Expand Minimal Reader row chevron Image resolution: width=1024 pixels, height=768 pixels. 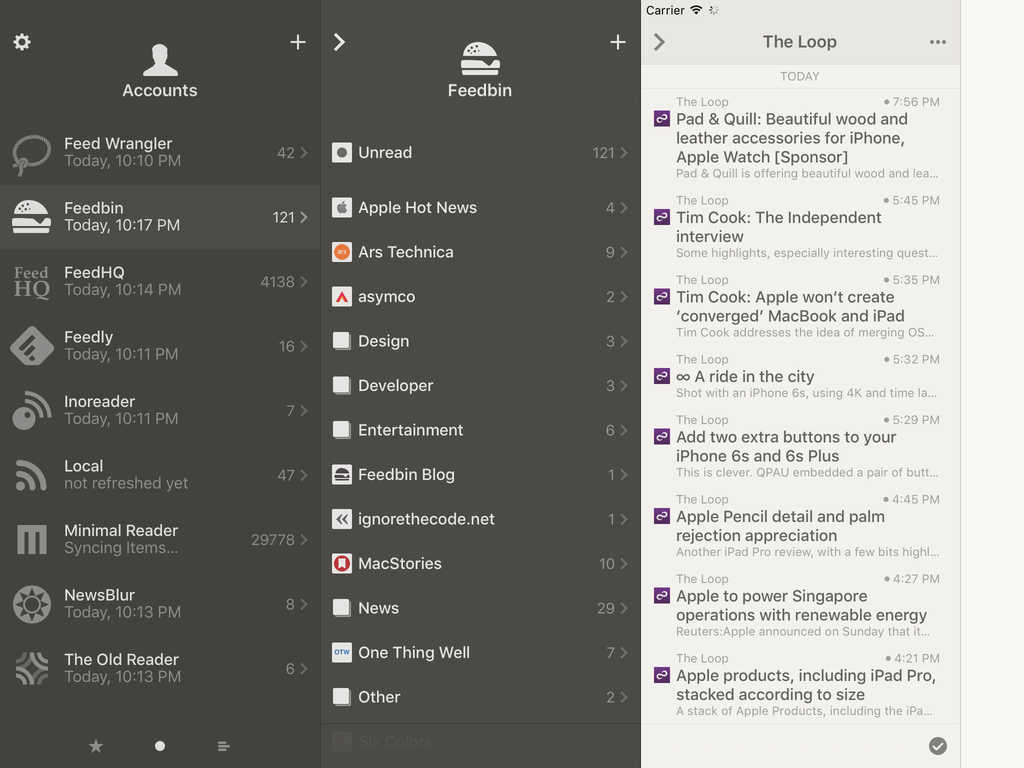(x=304, y=539)
